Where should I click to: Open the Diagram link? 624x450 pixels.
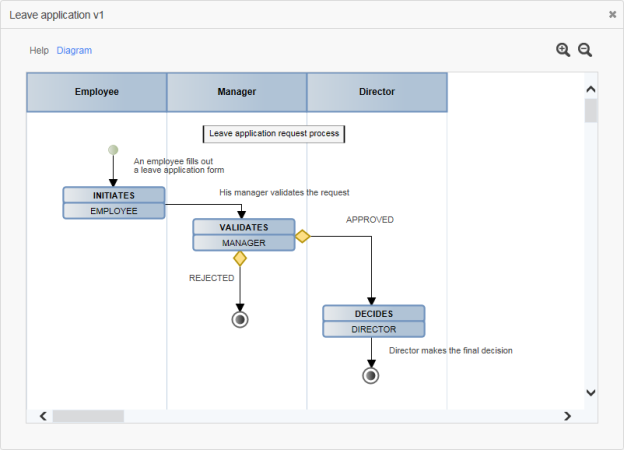74,50
